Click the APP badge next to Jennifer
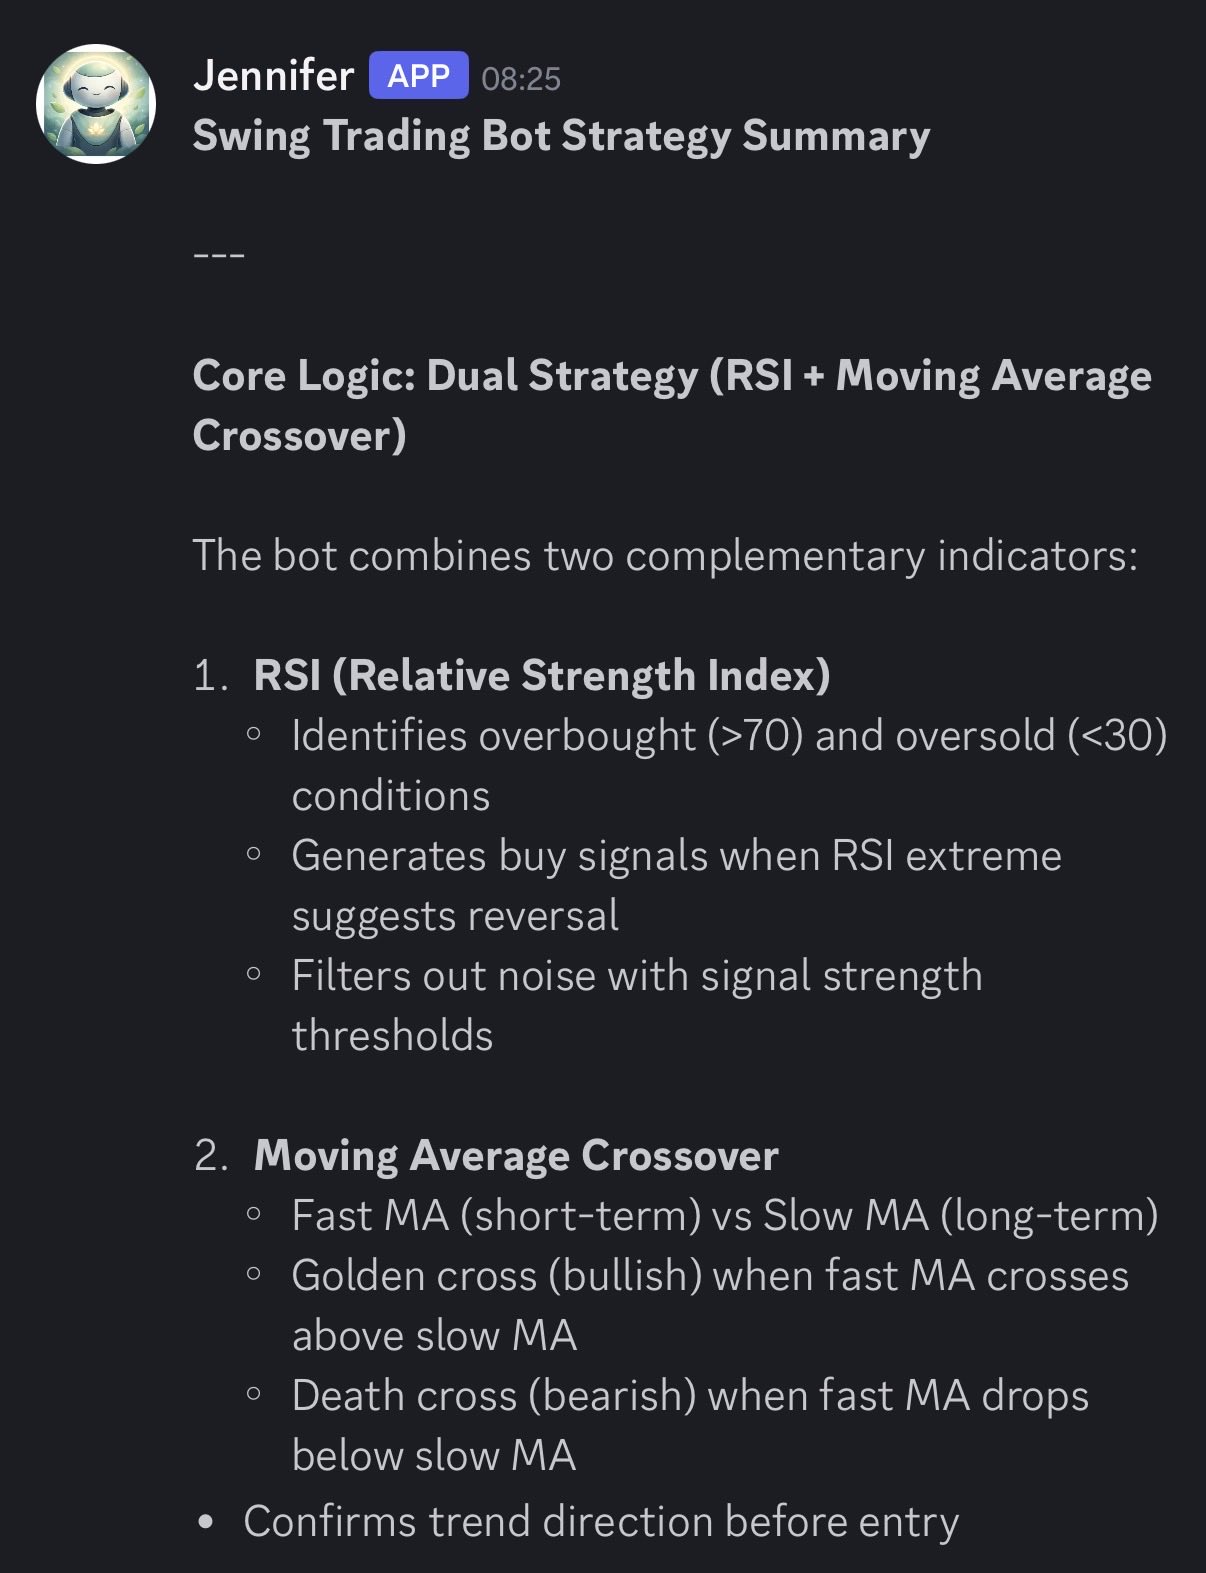Screen dimensions: 1206x1573 [x=418, y=76]
